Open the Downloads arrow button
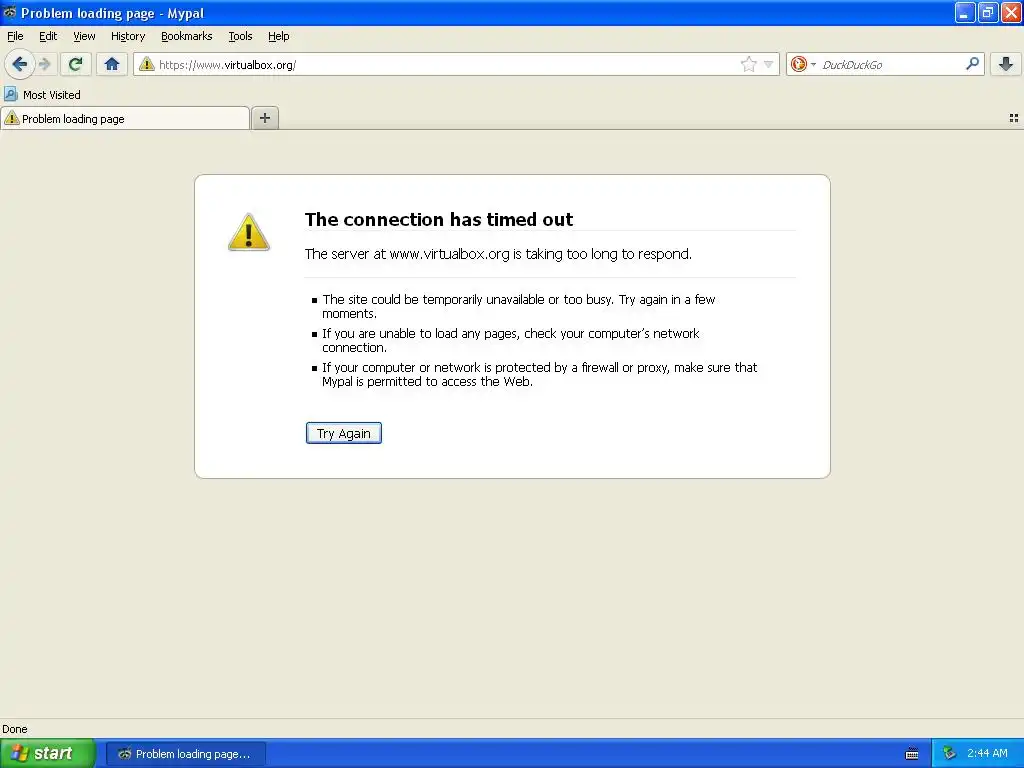 pos(1006,64)
